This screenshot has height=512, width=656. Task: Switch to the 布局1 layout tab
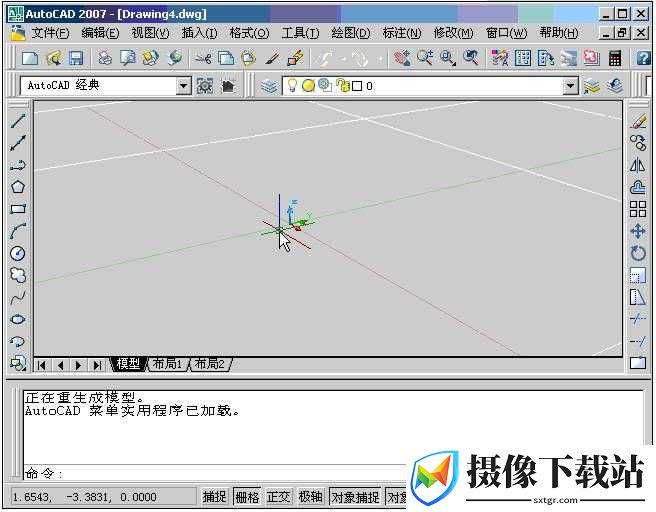tap(167, 364)
